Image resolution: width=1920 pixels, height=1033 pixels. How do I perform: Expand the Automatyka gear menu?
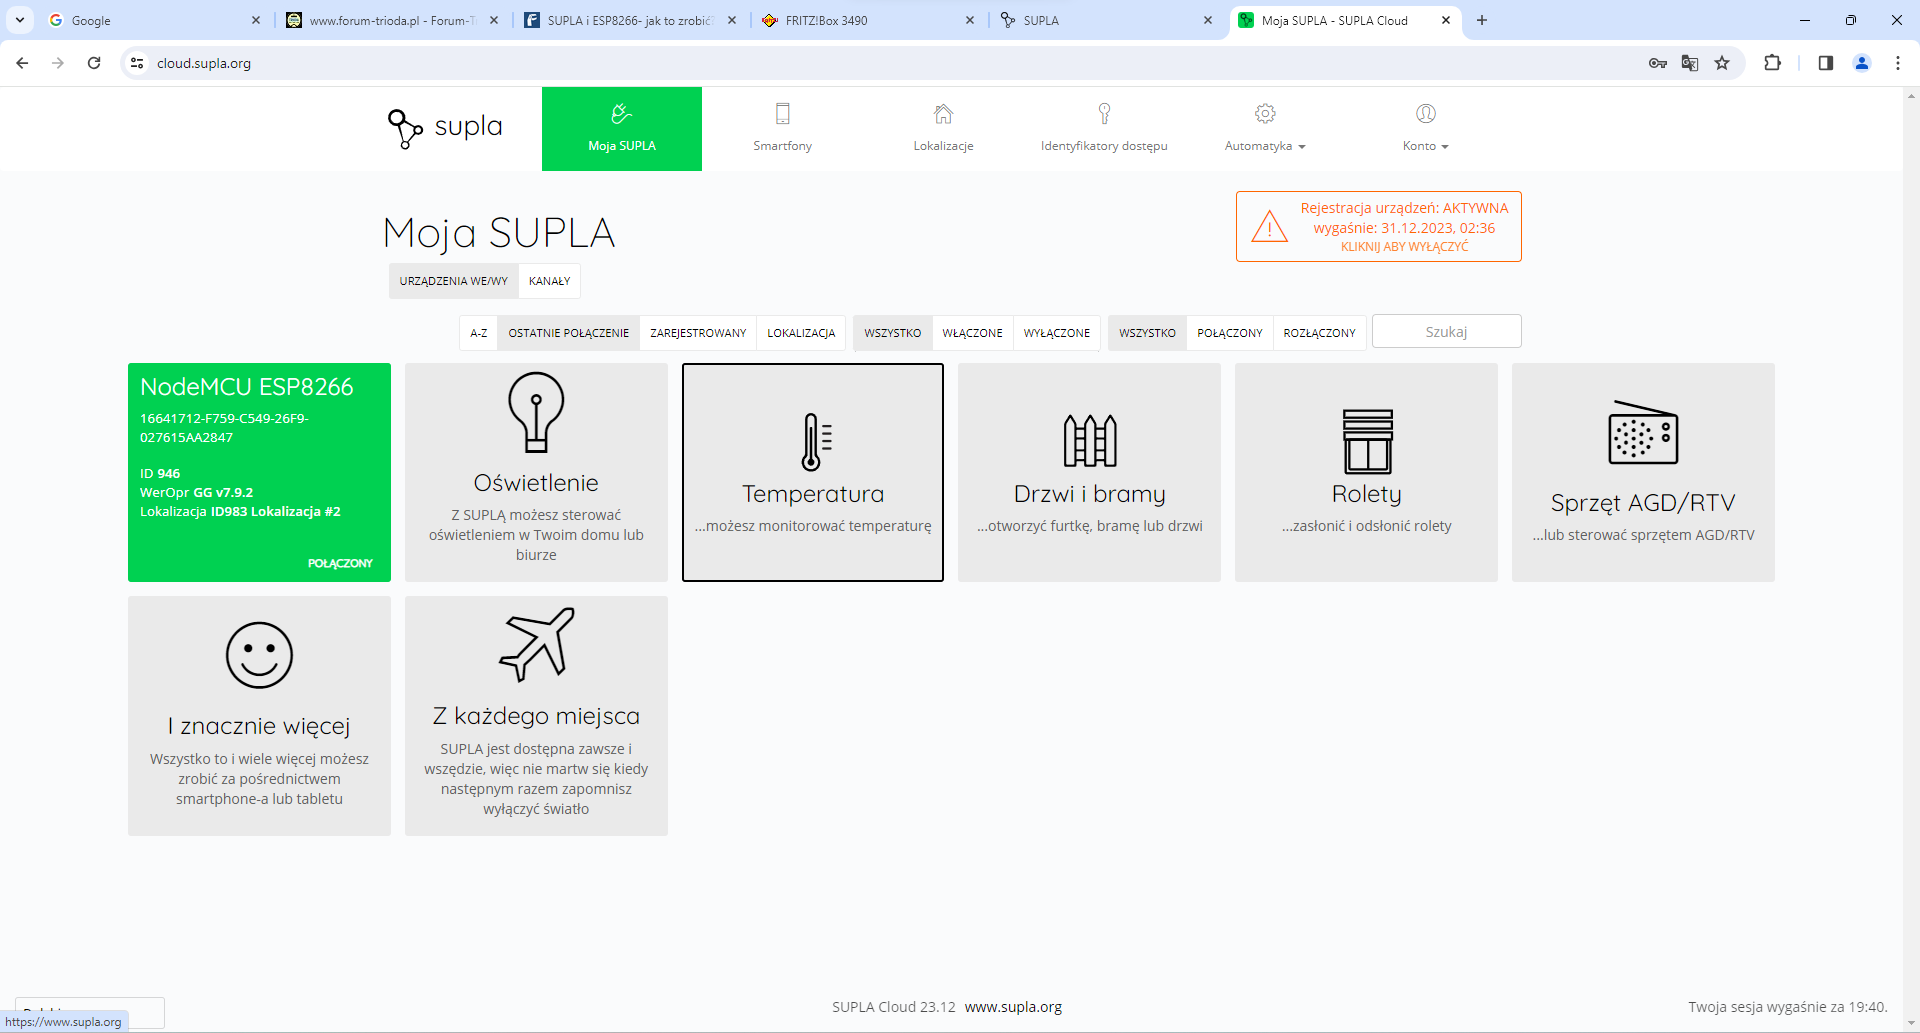1265,129
